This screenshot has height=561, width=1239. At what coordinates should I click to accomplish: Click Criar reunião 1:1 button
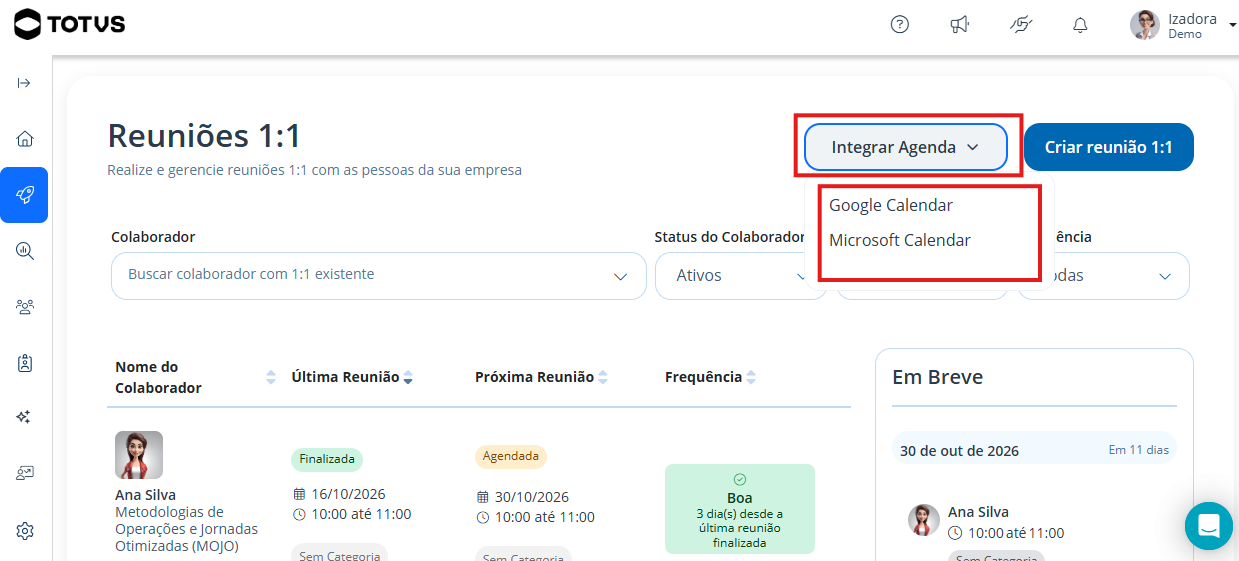(1108, 147)
